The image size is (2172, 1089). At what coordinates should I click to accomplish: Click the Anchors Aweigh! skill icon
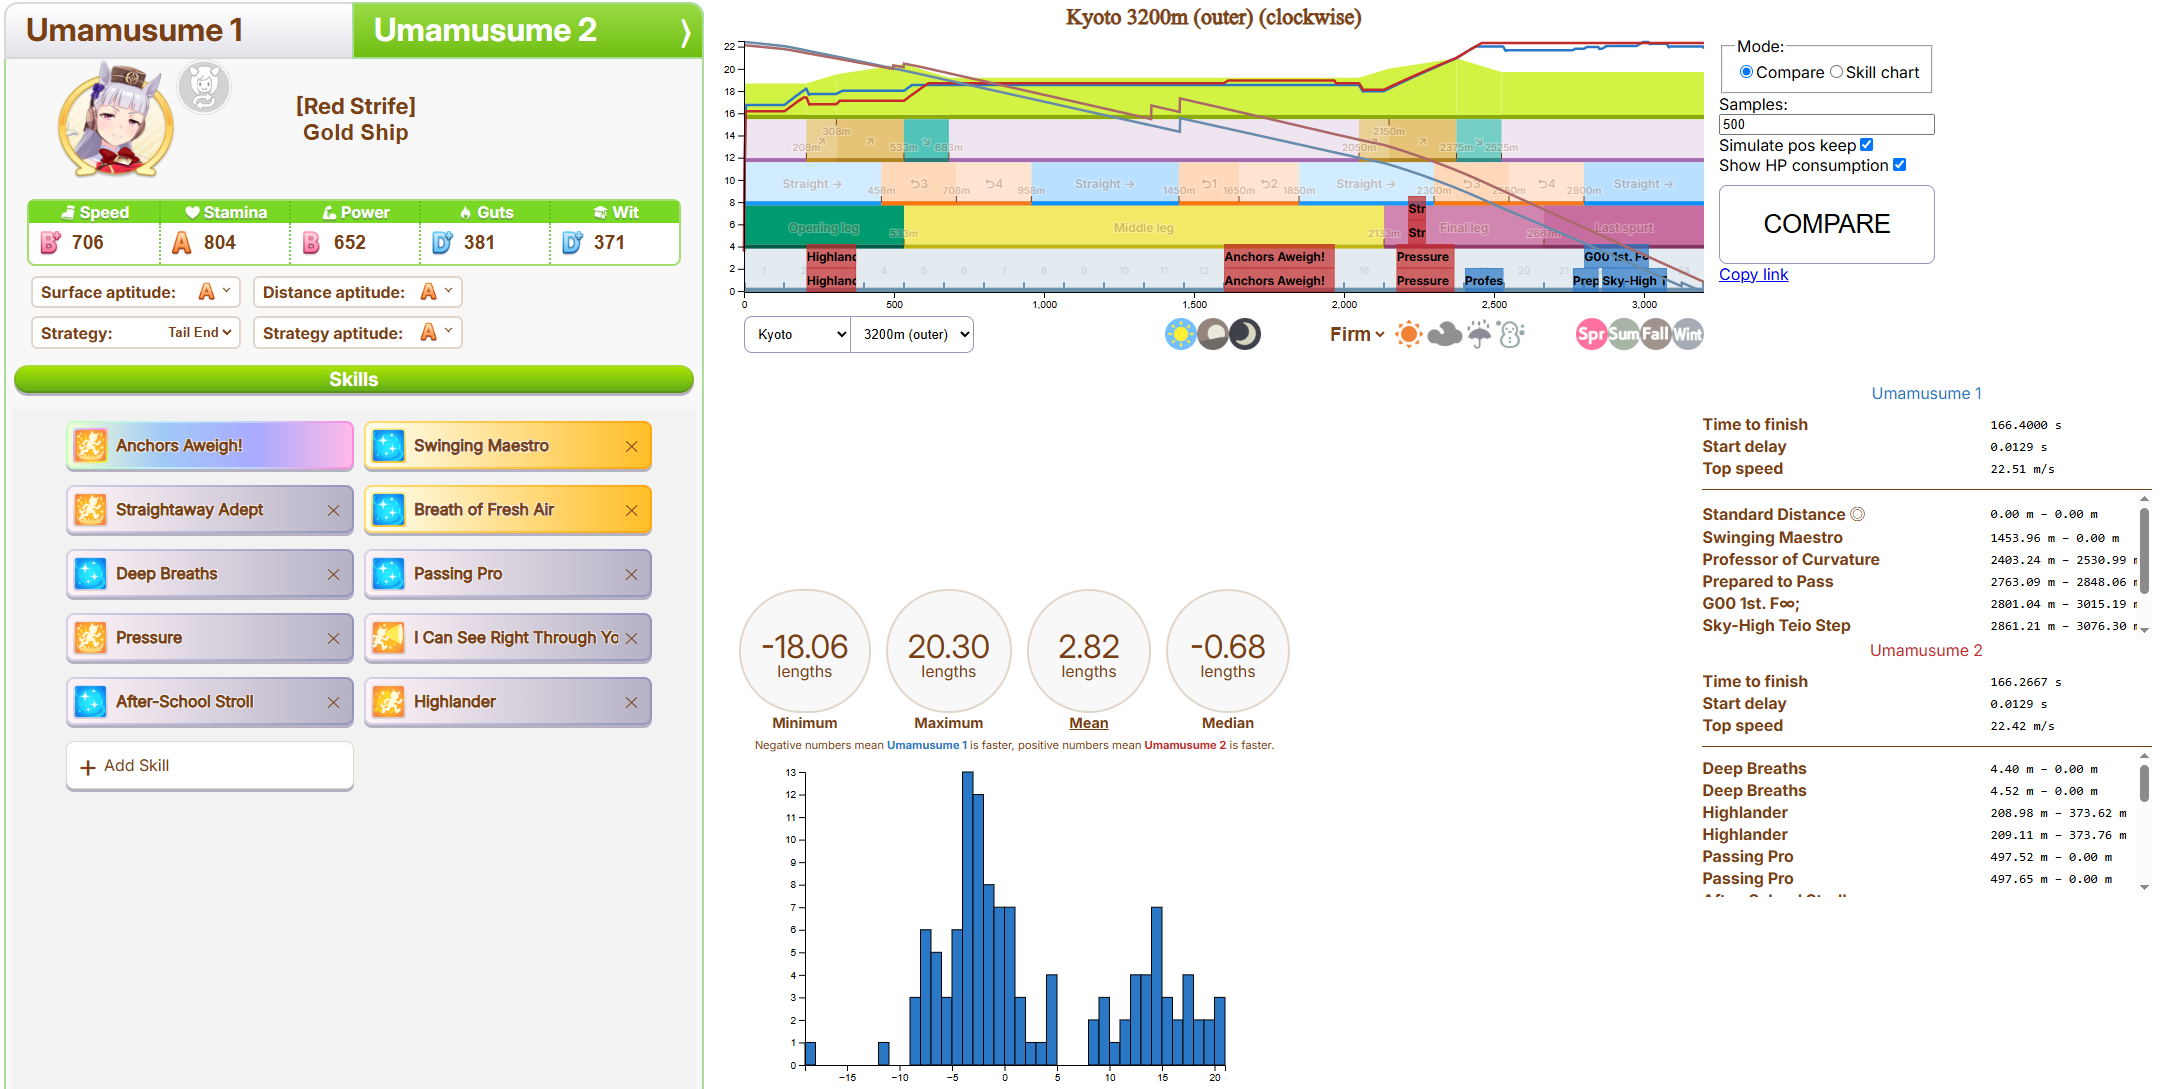click(x=90, y=446)
